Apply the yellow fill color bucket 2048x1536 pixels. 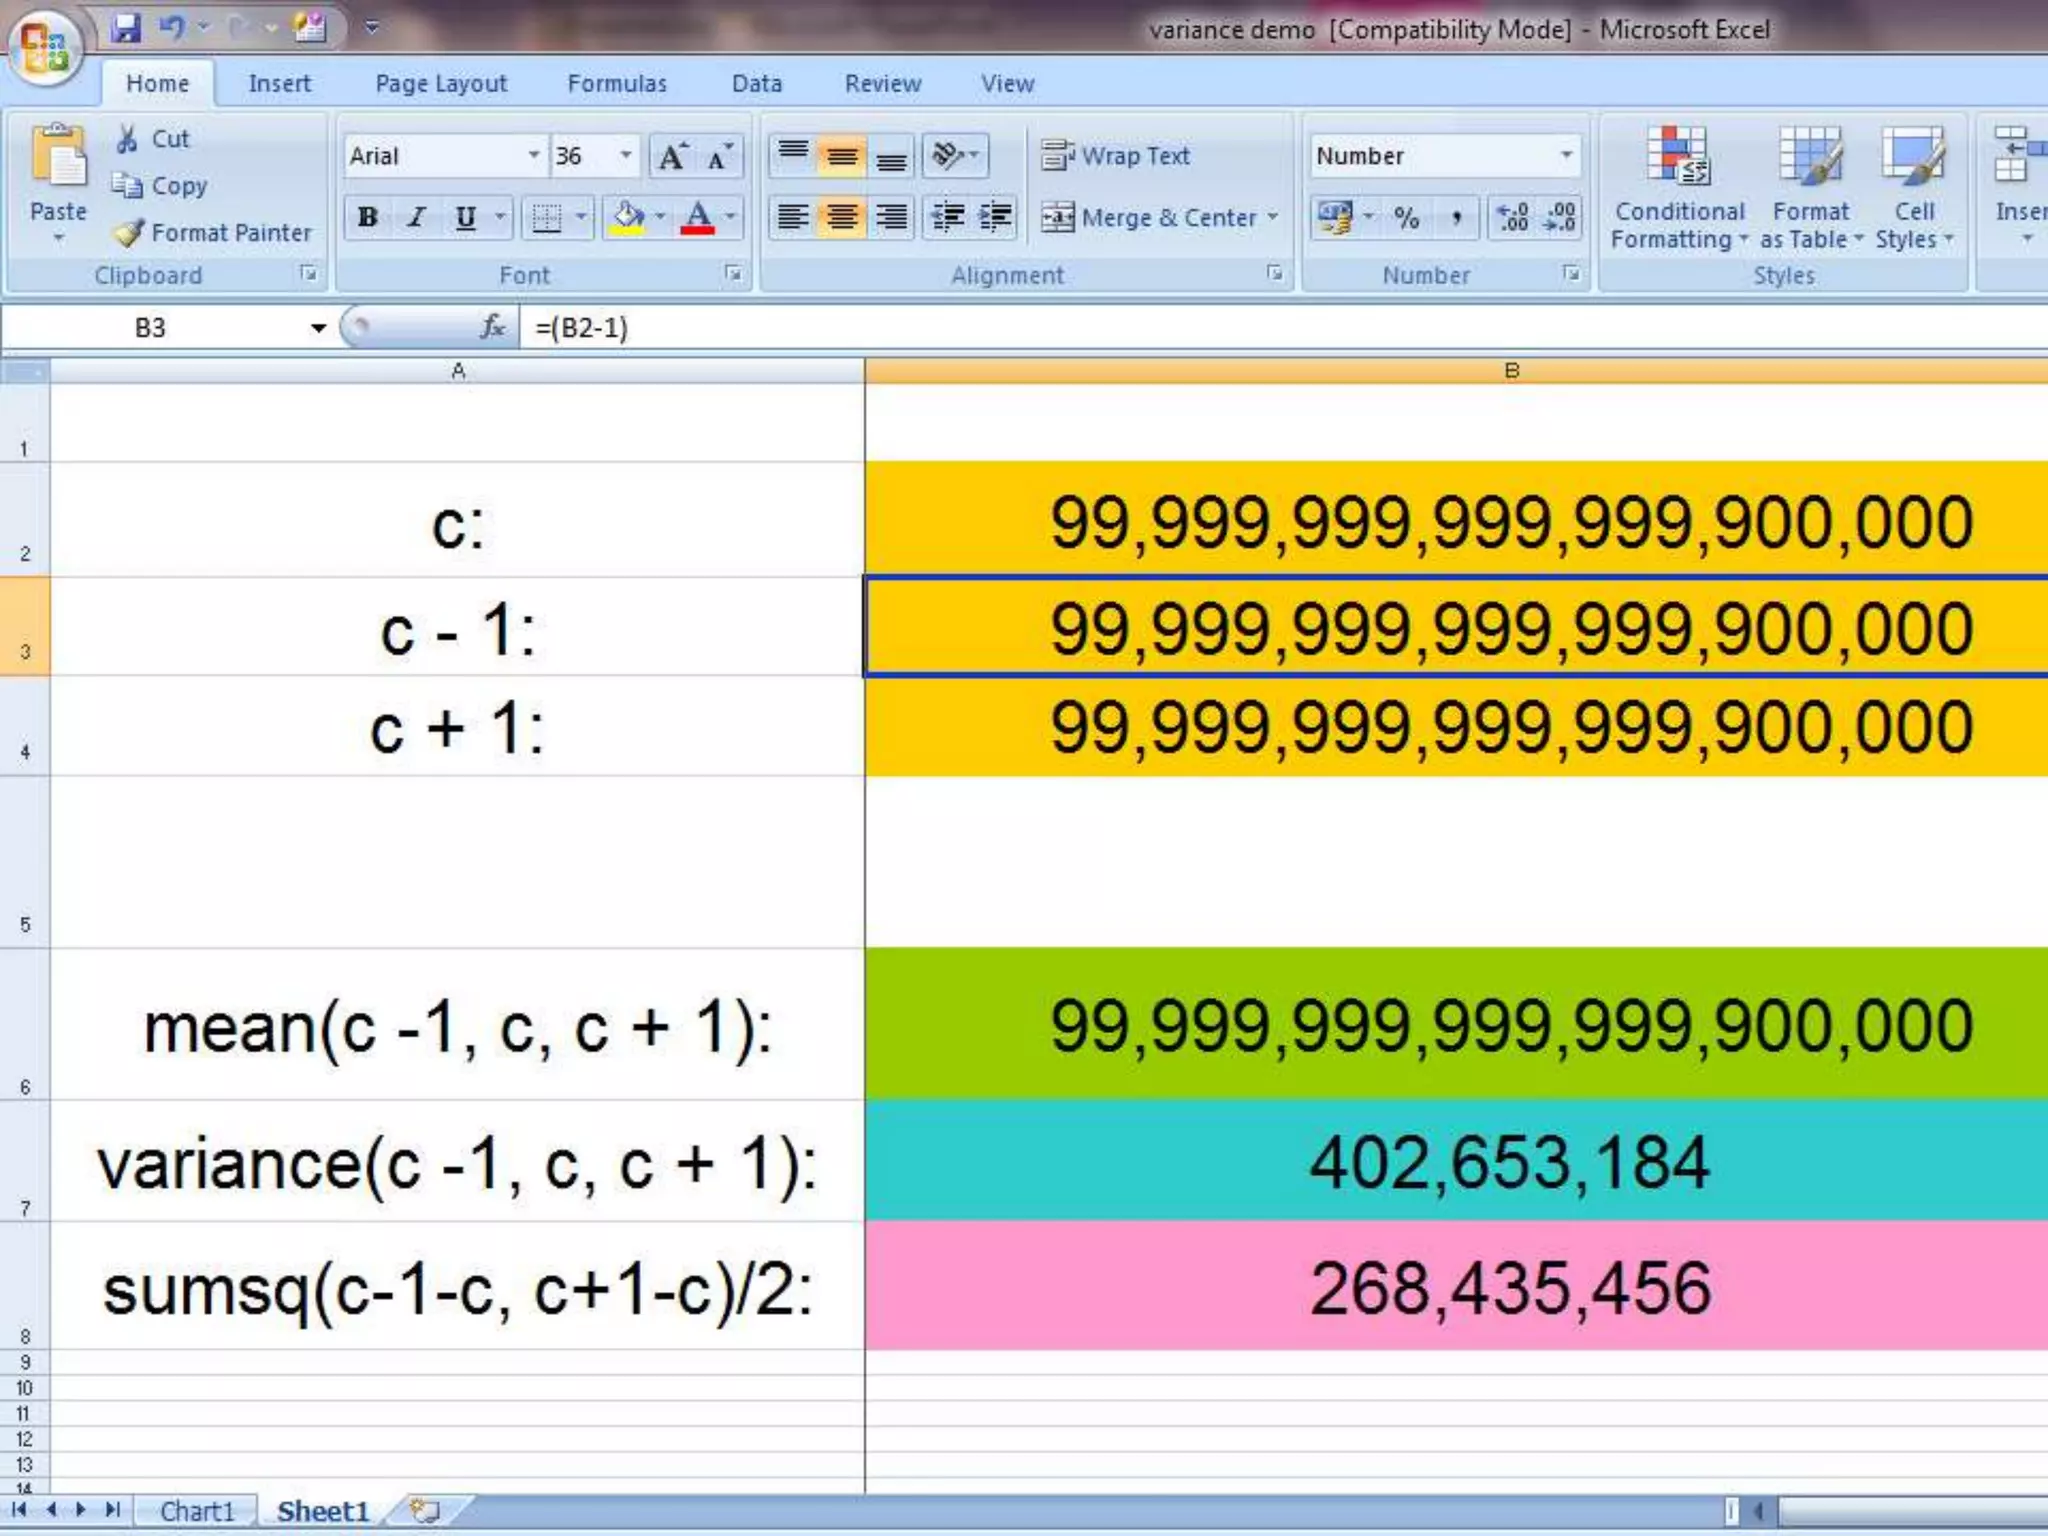pos(628,218)
